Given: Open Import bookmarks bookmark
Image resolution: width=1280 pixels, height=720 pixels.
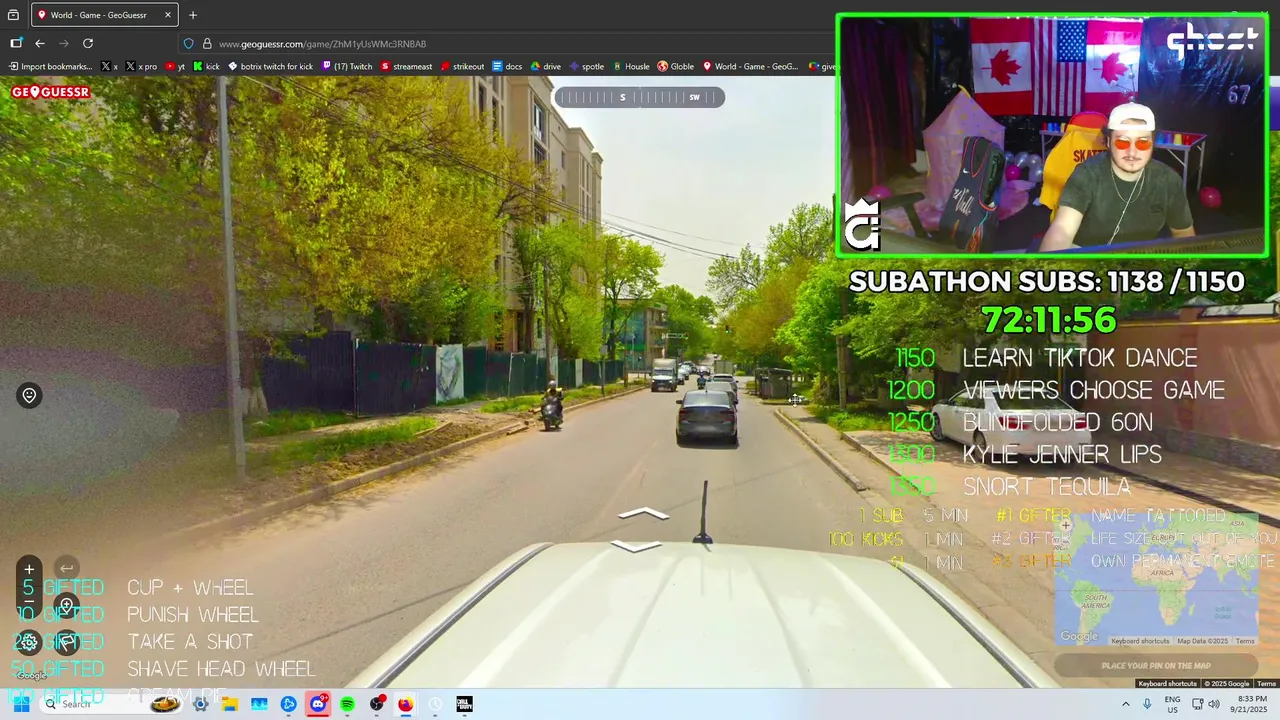Looking at the screenshot, I should click(50, 67).
